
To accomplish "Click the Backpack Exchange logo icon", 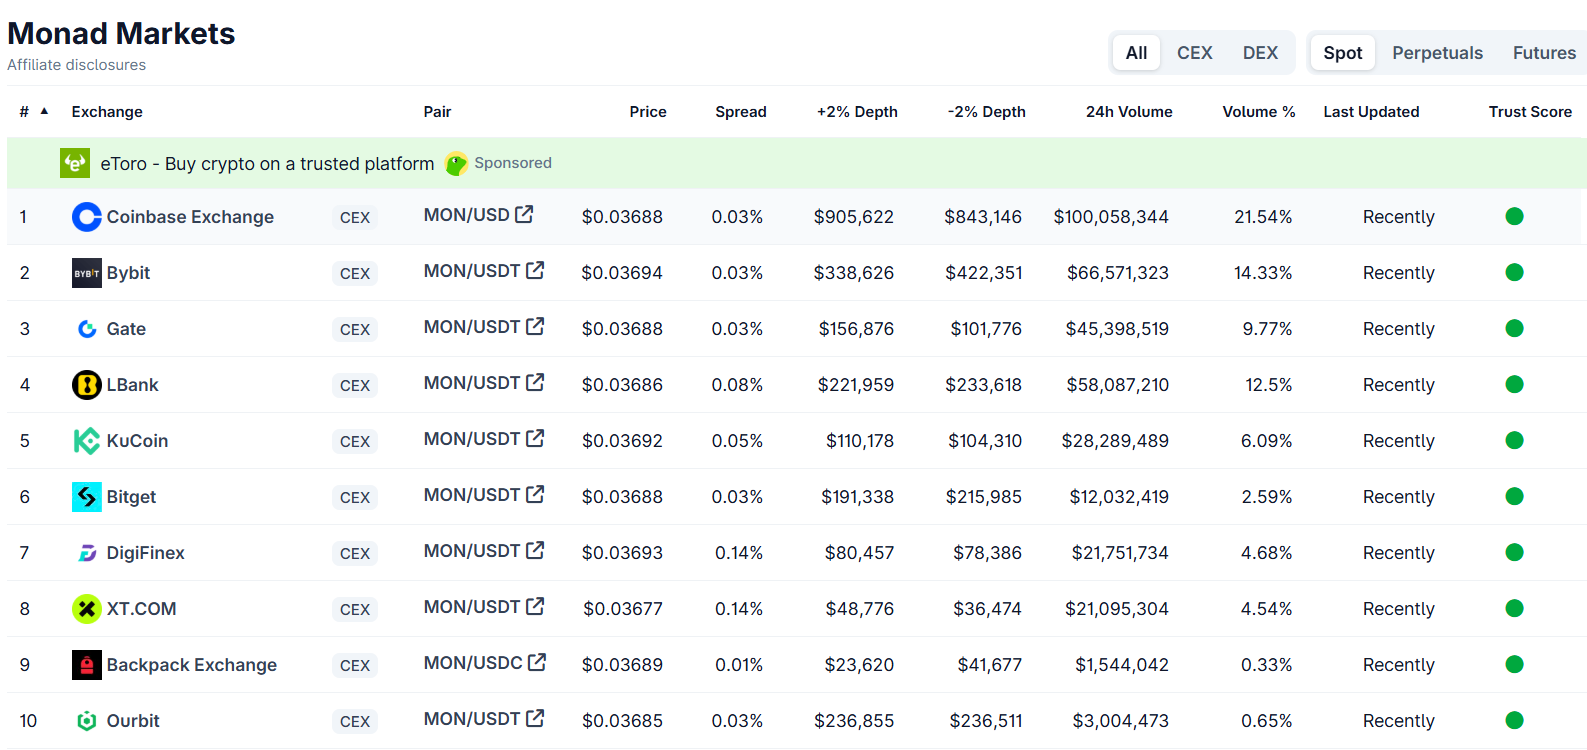I will tap(87, 665).
